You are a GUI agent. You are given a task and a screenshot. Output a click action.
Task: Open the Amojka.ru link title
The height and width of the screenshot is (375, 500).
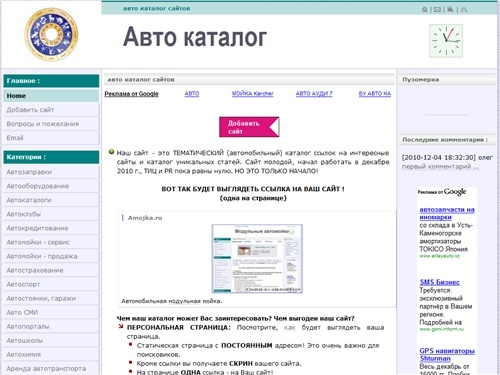(145, 218)
